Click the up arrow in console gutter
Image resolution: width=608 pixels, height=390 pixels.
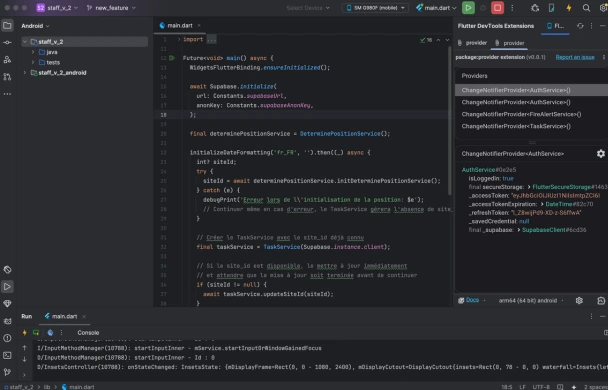click(24, 348)
